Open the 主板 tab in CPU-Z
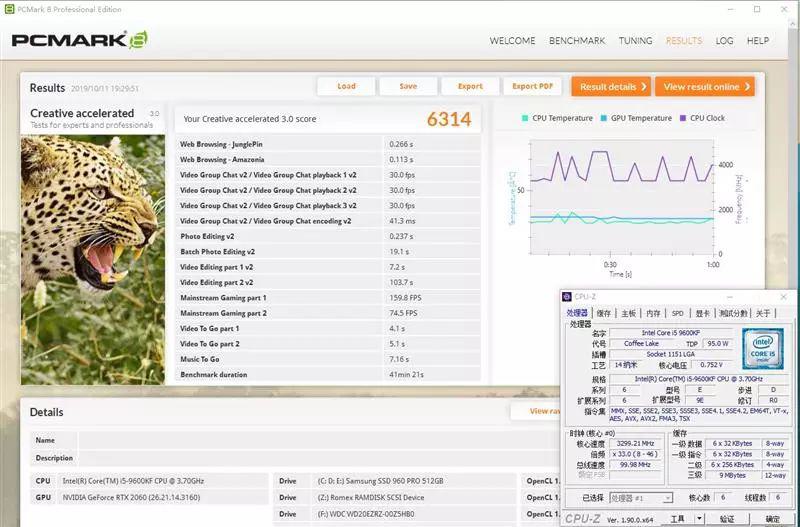 [x=629, y=313]
